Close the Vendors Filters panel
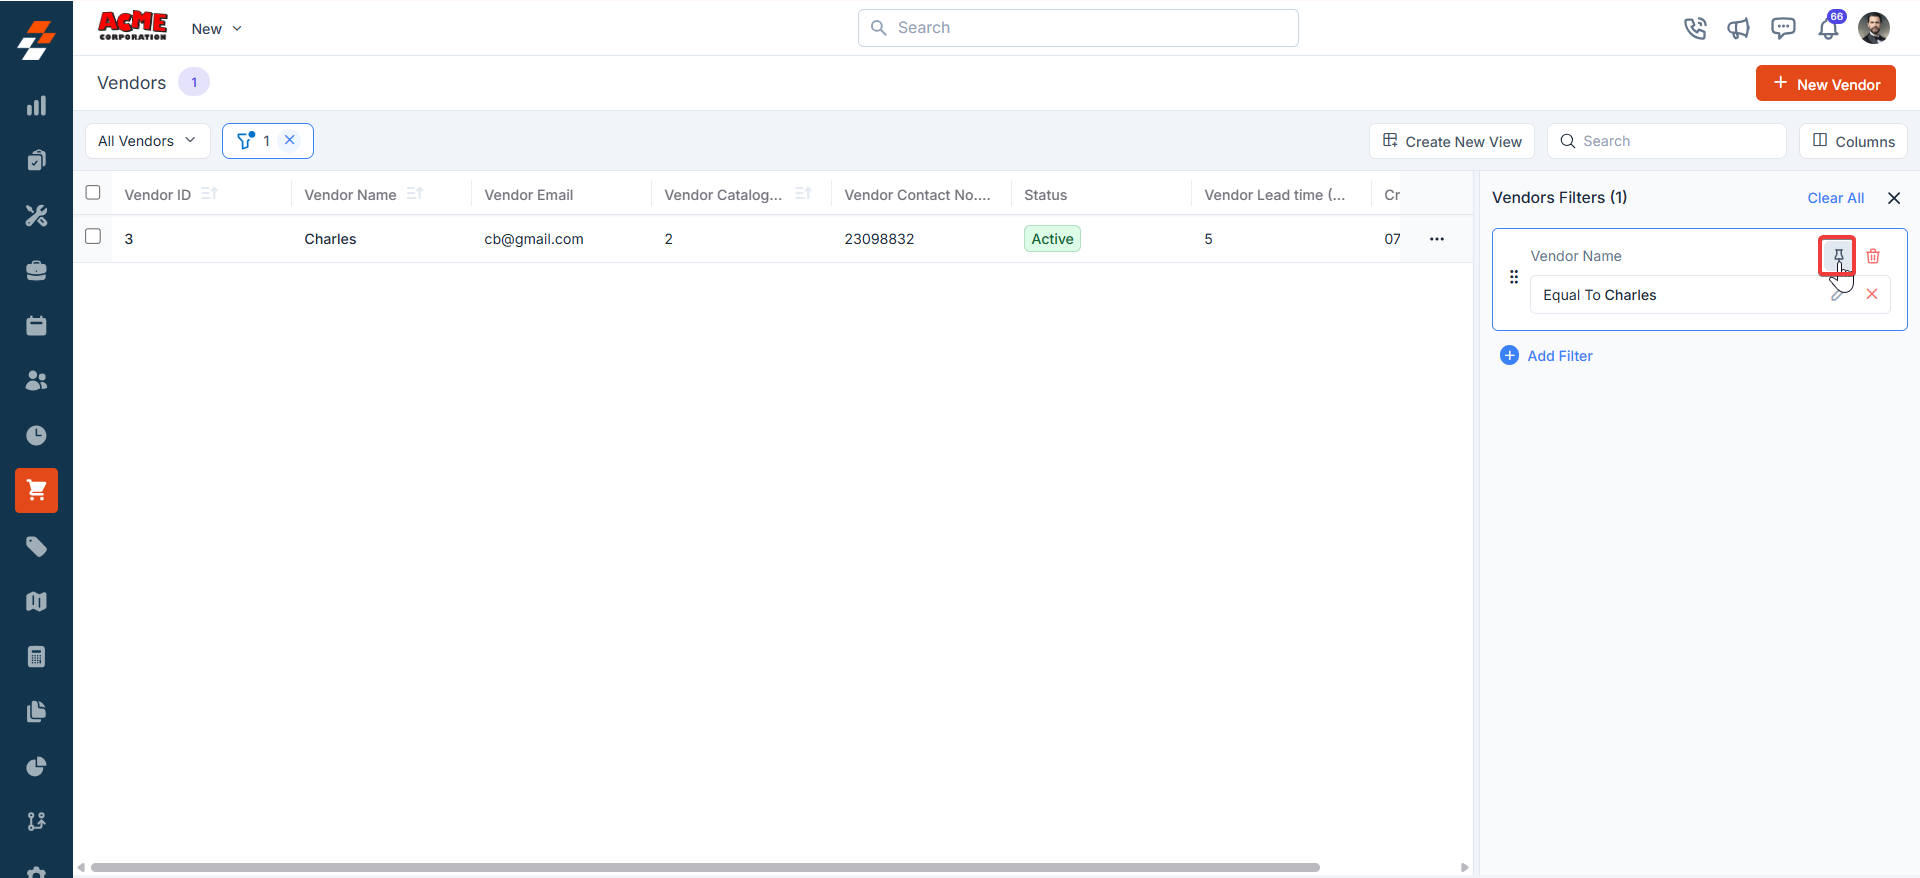1920x878 pixels. click(x=1894, y=198)
